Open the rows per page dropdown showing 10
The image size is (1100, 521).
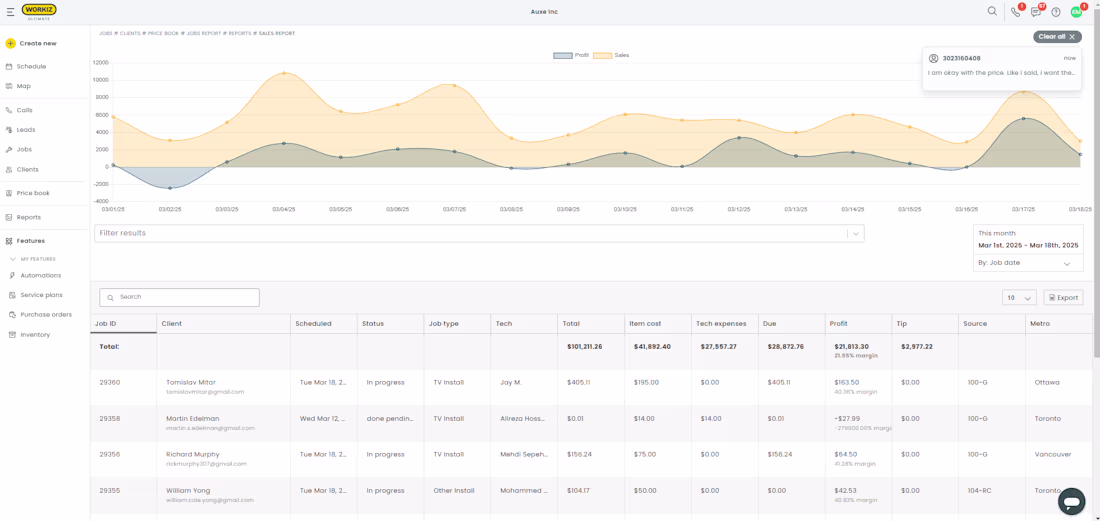1019,297
